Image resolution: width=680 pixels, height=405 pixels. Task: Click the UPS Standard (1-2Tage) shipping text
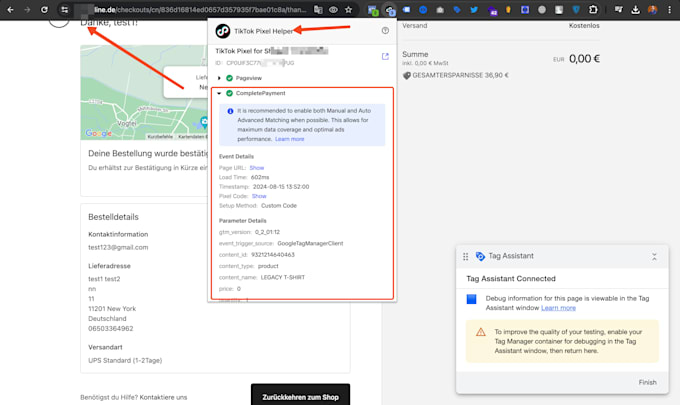[125, 360]
